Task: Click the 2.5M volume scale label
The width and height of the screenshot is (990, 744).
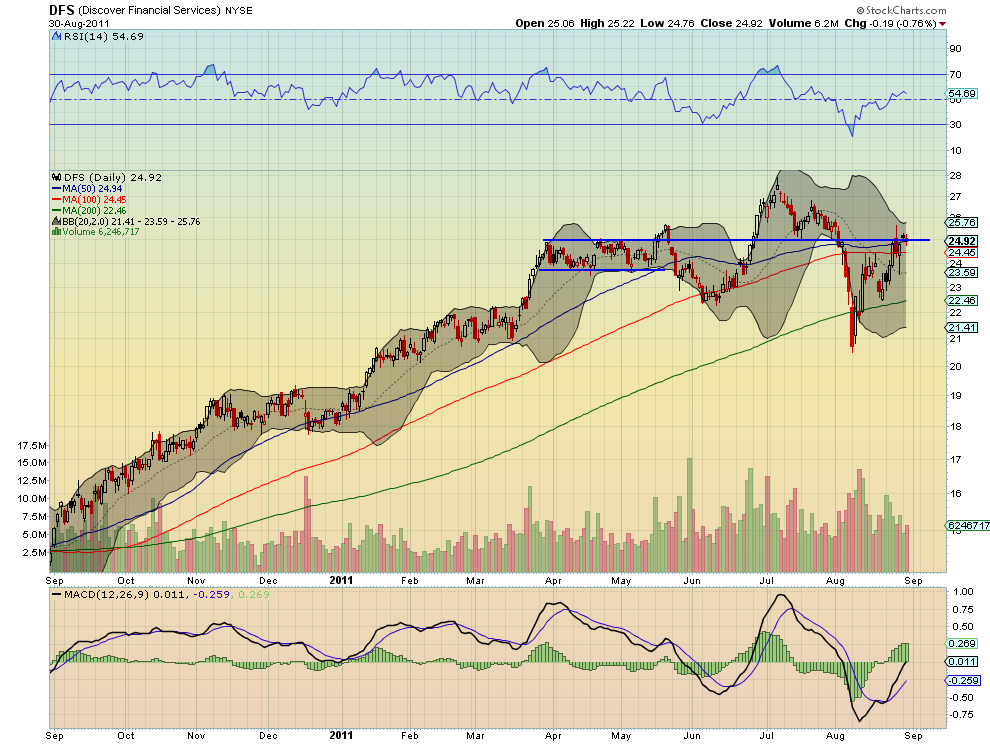Action: click(34, 553)
